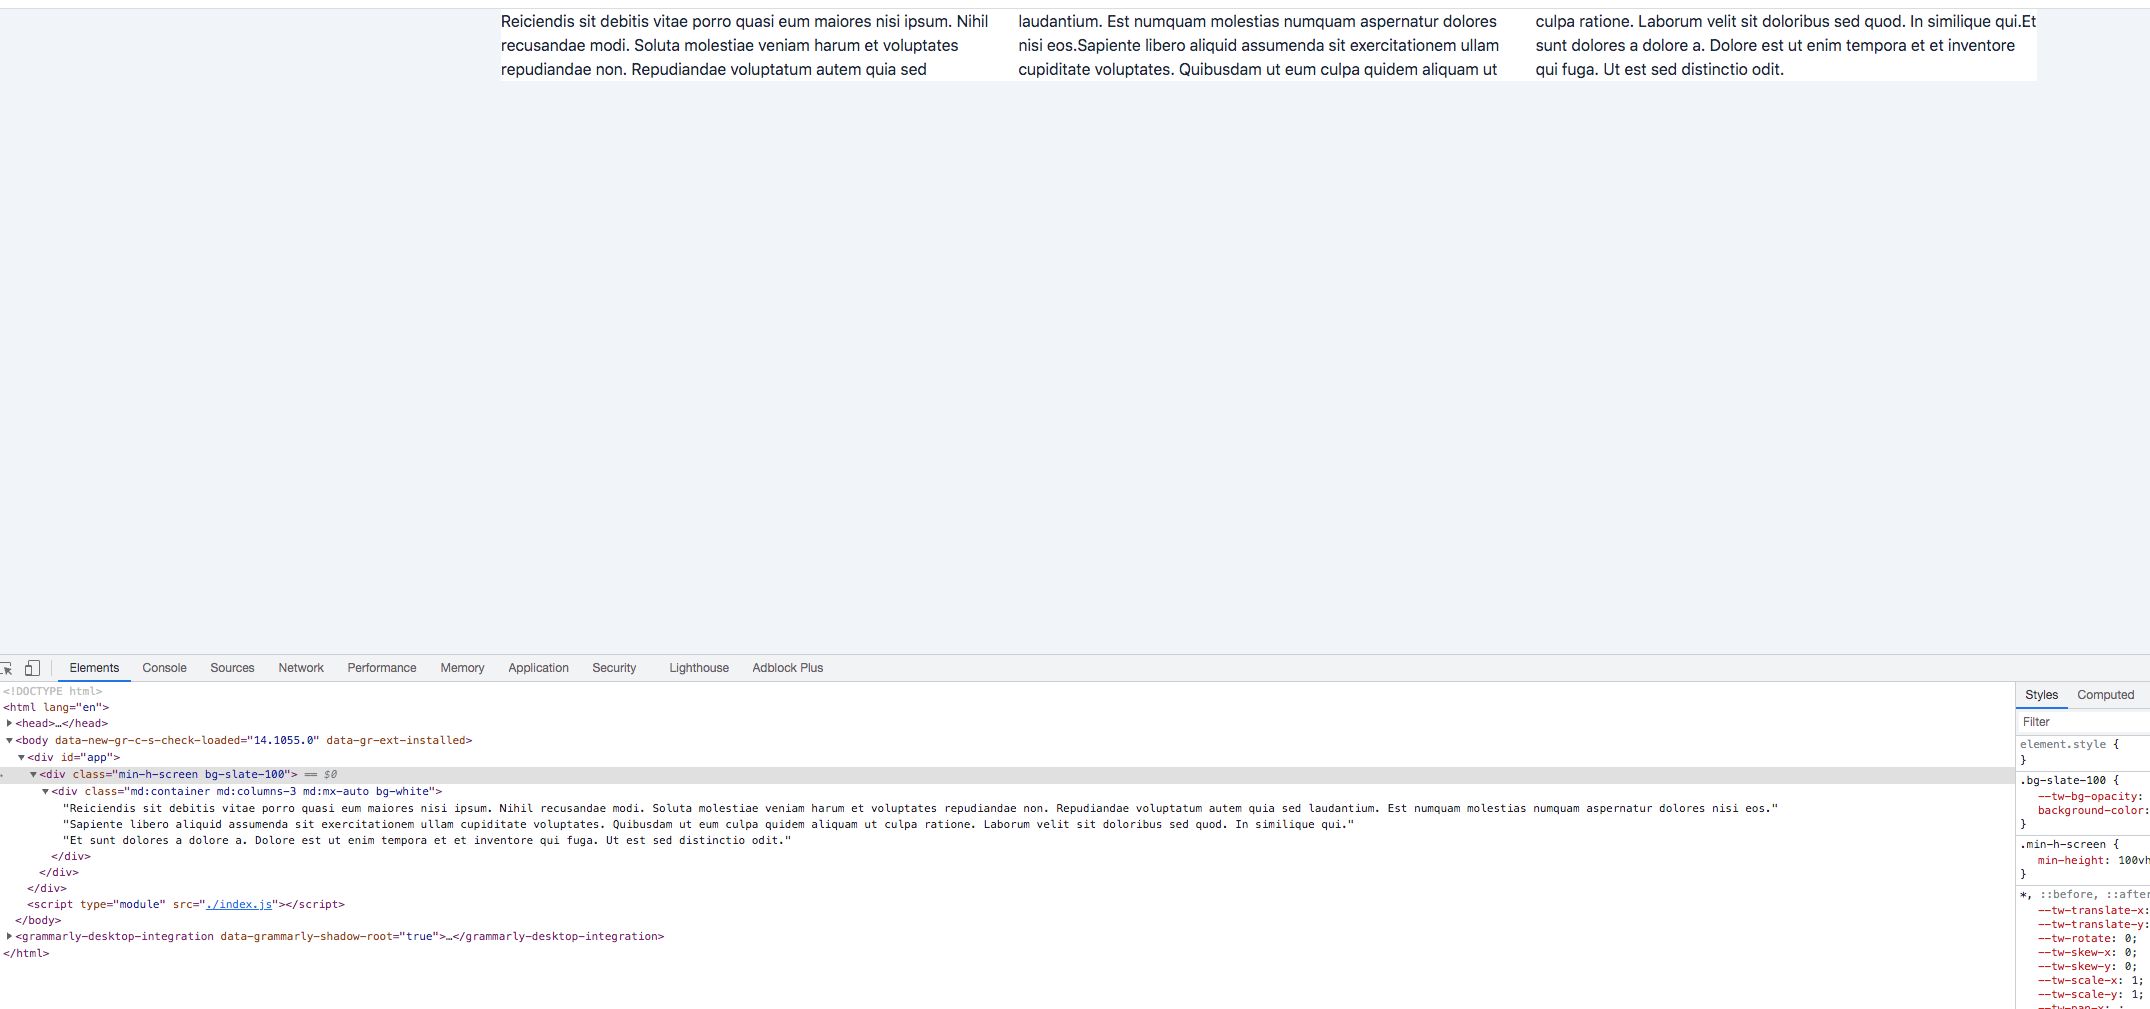The image size is (2150, 1009).
Task: Open the ./index.js script link
Action: tap(238, 904)
